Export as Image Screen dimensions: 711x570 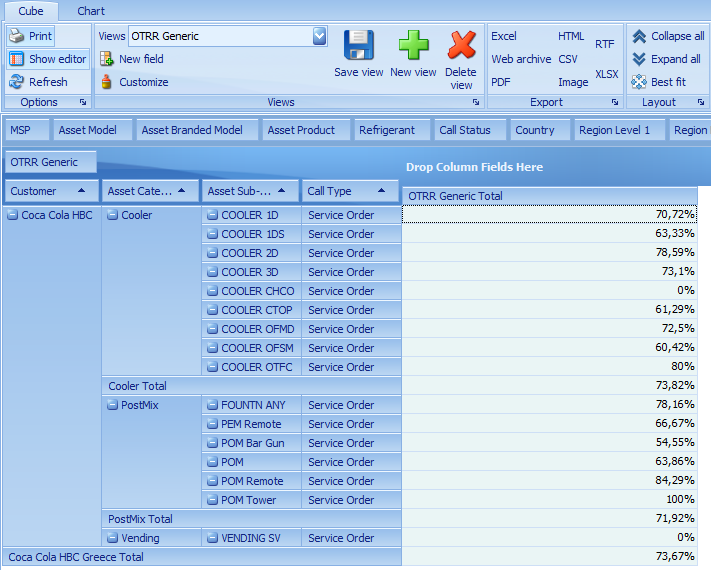(x=573, y=82)
